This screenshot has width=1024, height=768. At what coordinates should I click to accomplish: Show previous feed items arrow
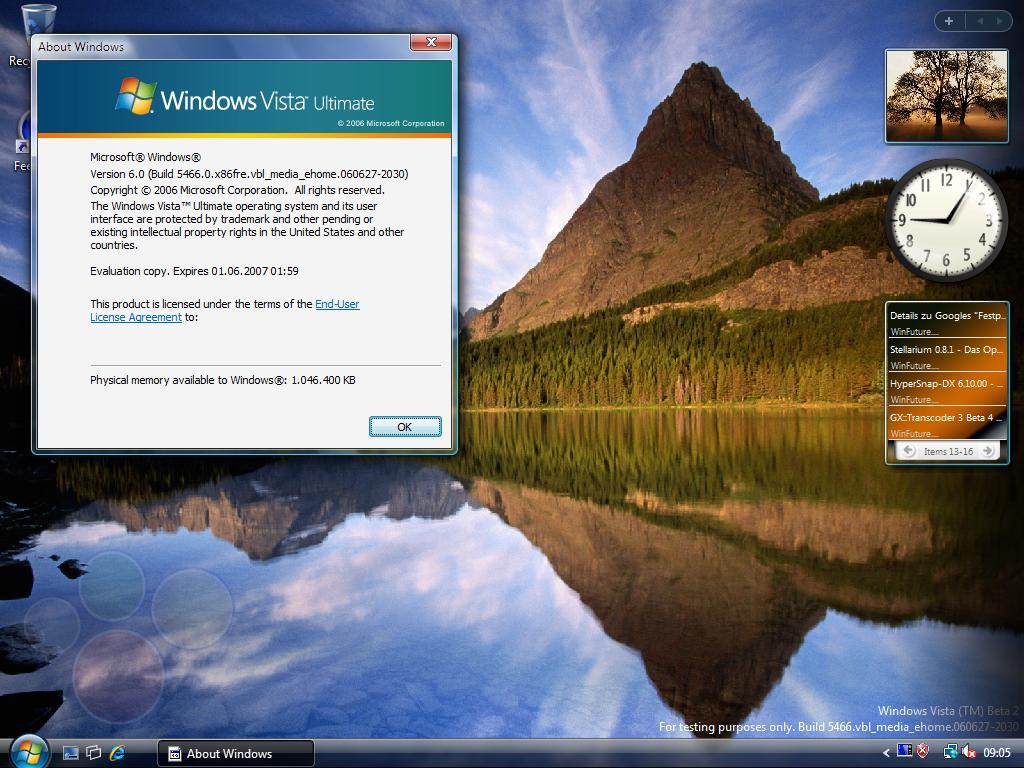[x=908, y=451]
